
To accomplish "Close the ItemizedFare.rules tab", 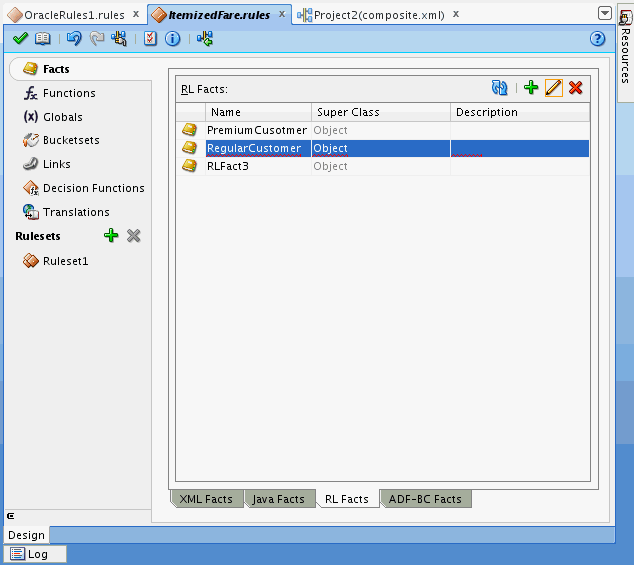I will 282,14.
